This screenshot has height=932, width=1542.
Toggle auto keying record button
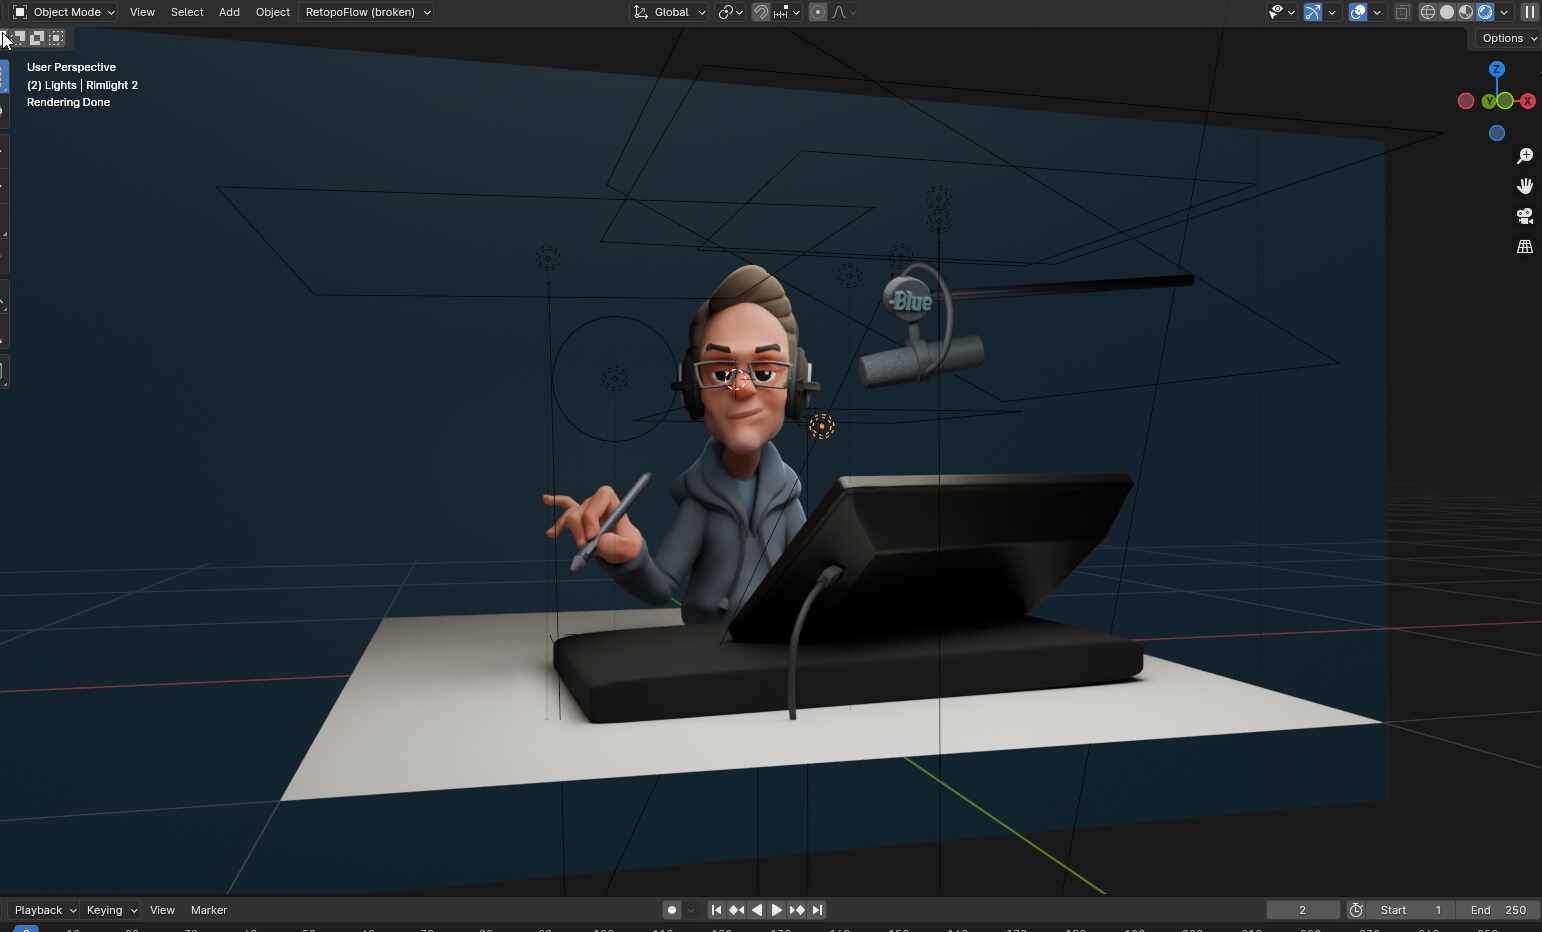coord(672,910)
